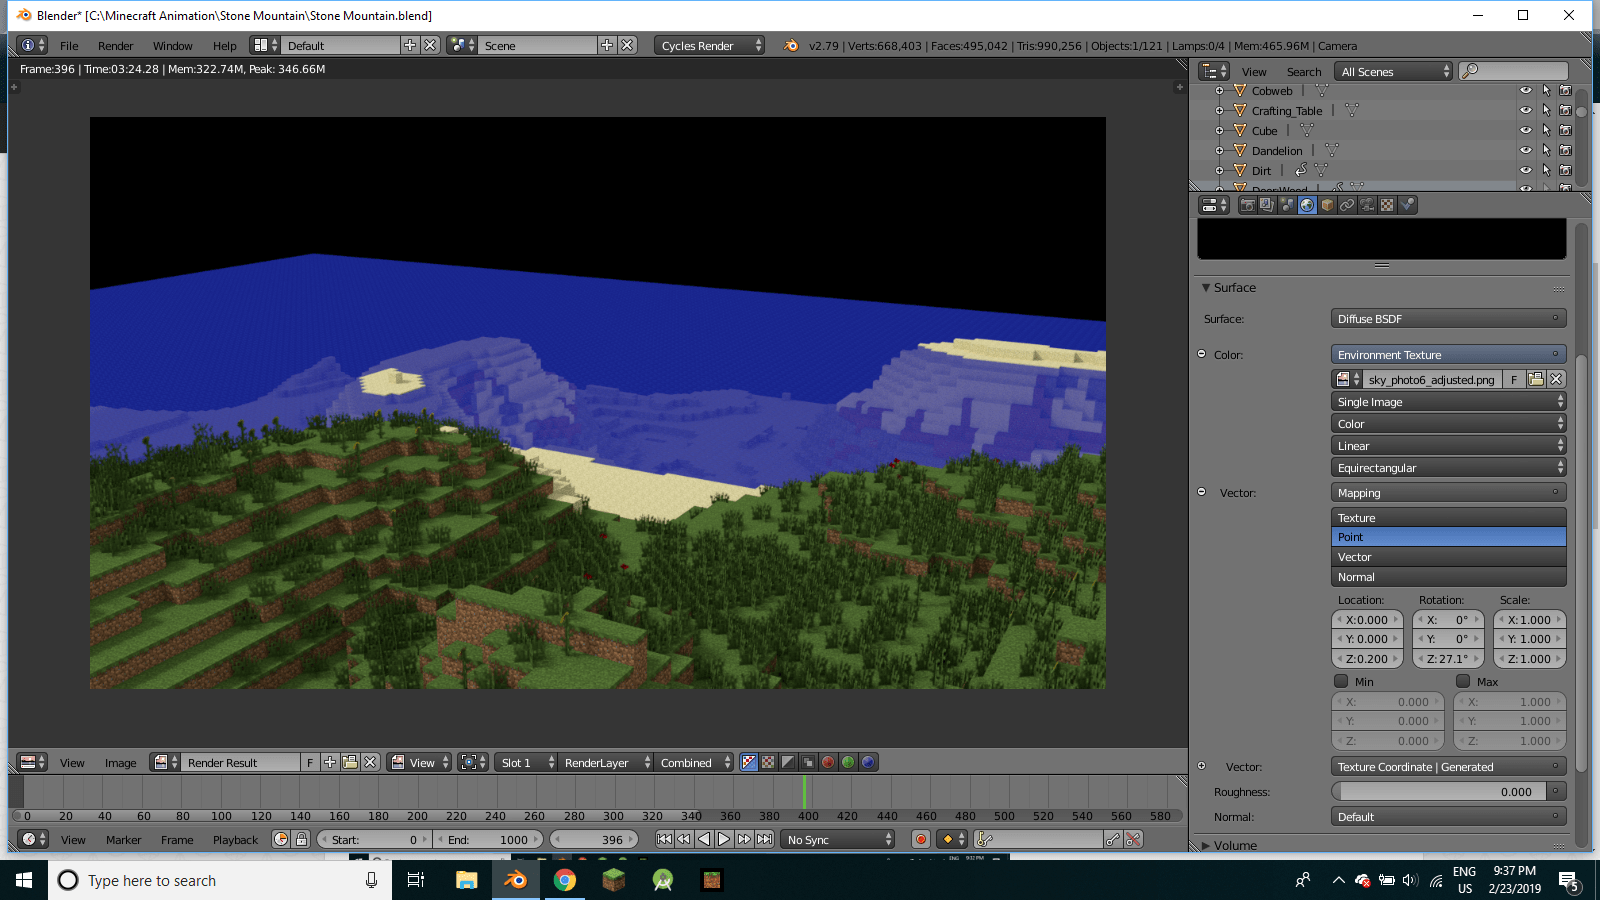Display only the Red channel
The image size is (1600, 900).
click(x=828, y=762)
